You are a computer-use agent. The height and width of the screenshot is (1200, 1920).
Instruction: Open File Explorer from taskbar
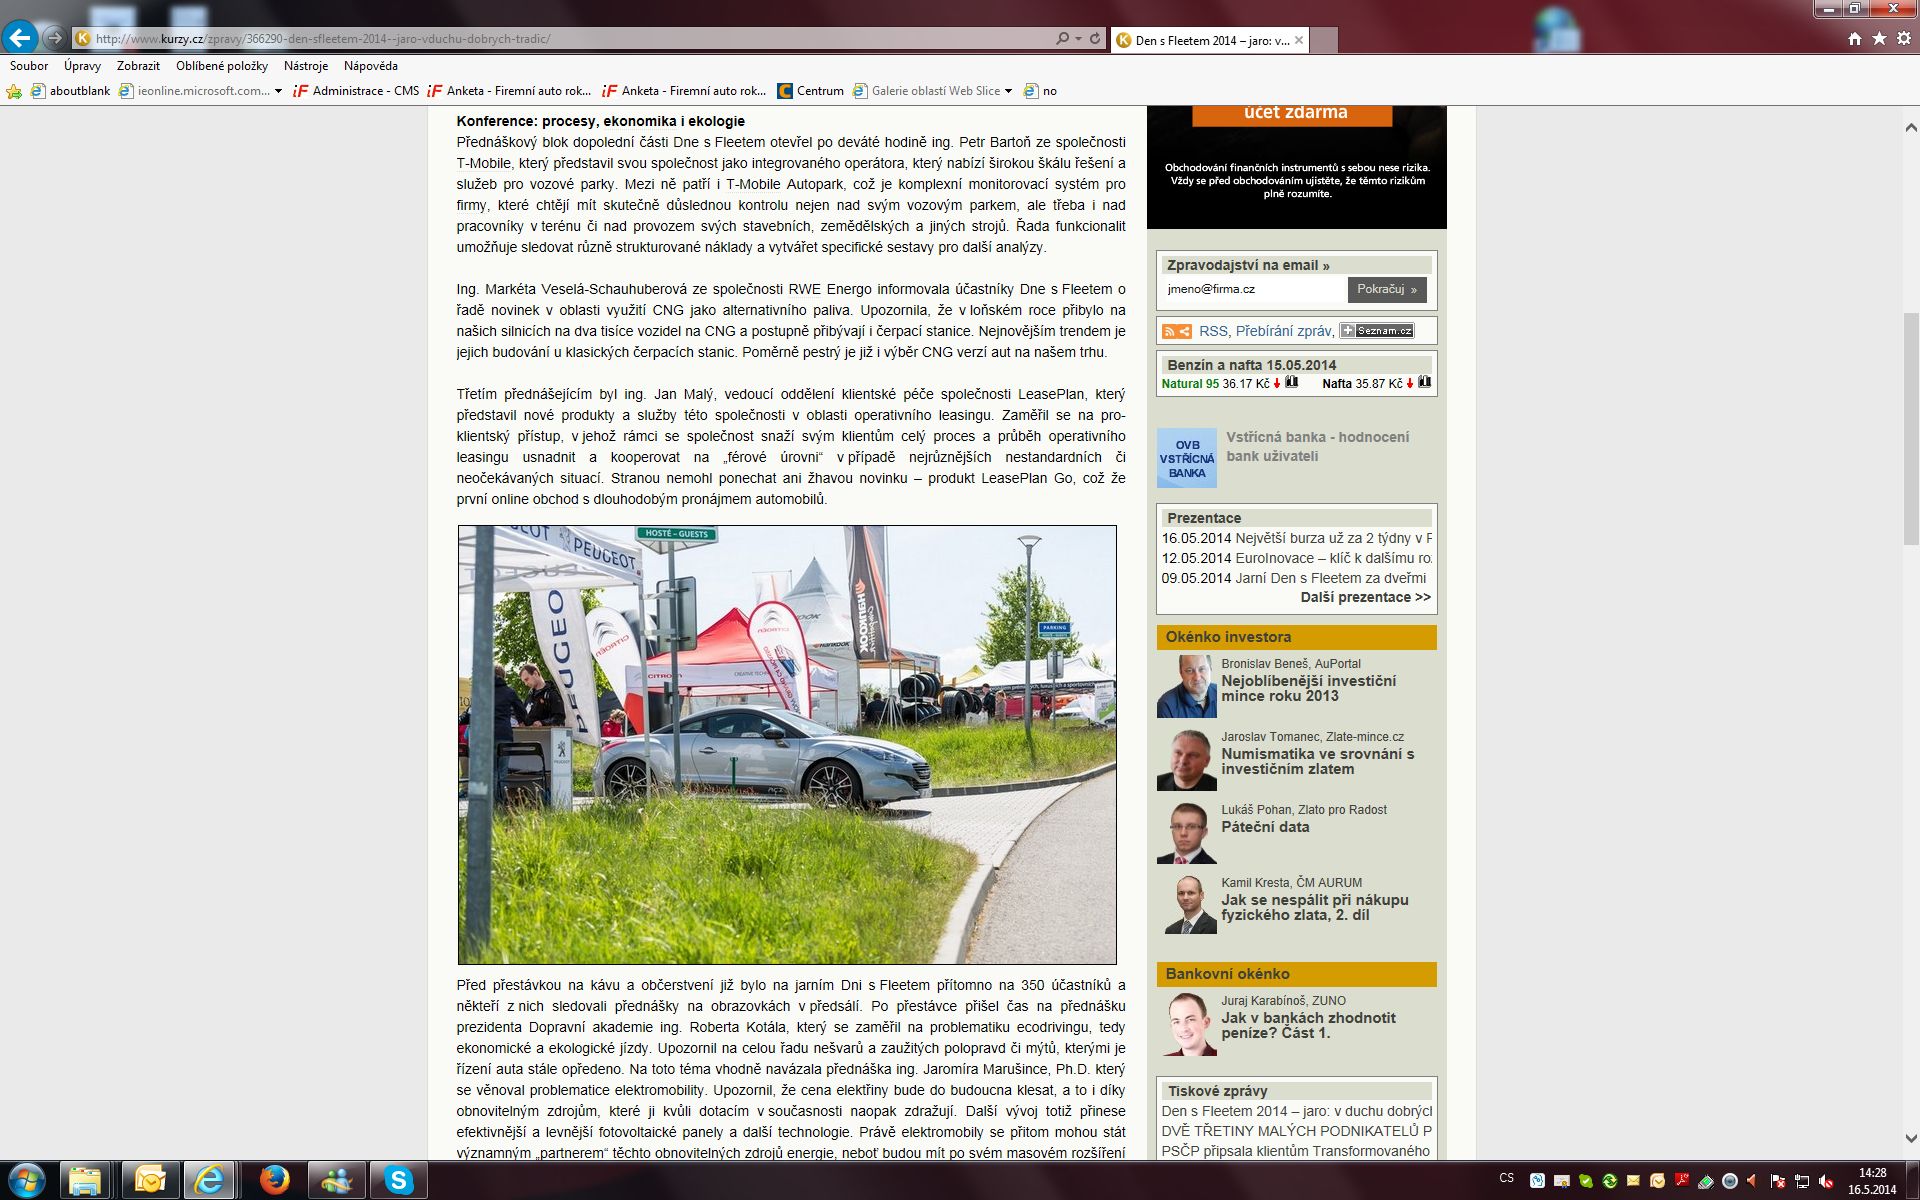pos(86,1181)
